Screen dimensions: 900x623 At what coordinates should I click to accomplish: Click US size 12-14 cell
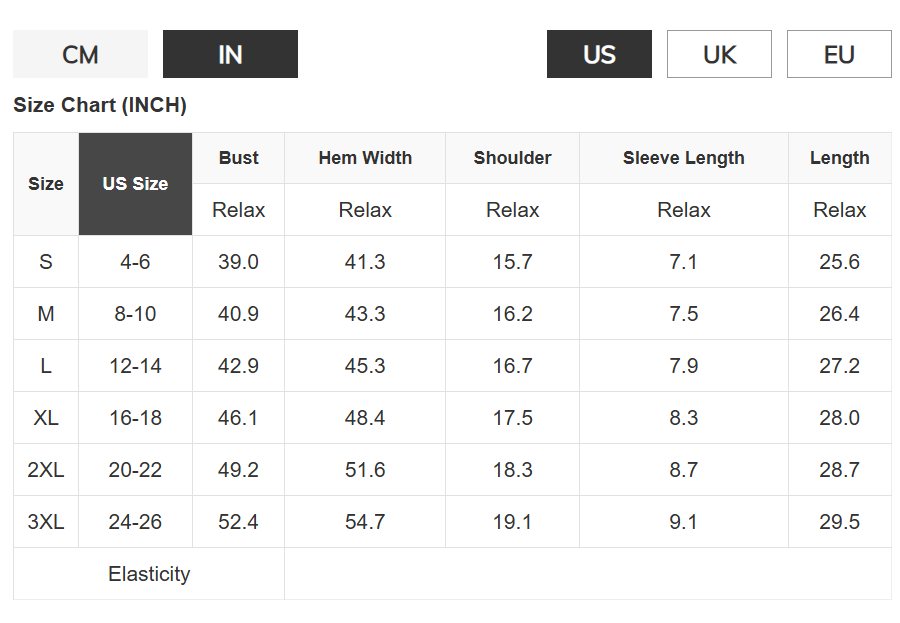point(135,366)
